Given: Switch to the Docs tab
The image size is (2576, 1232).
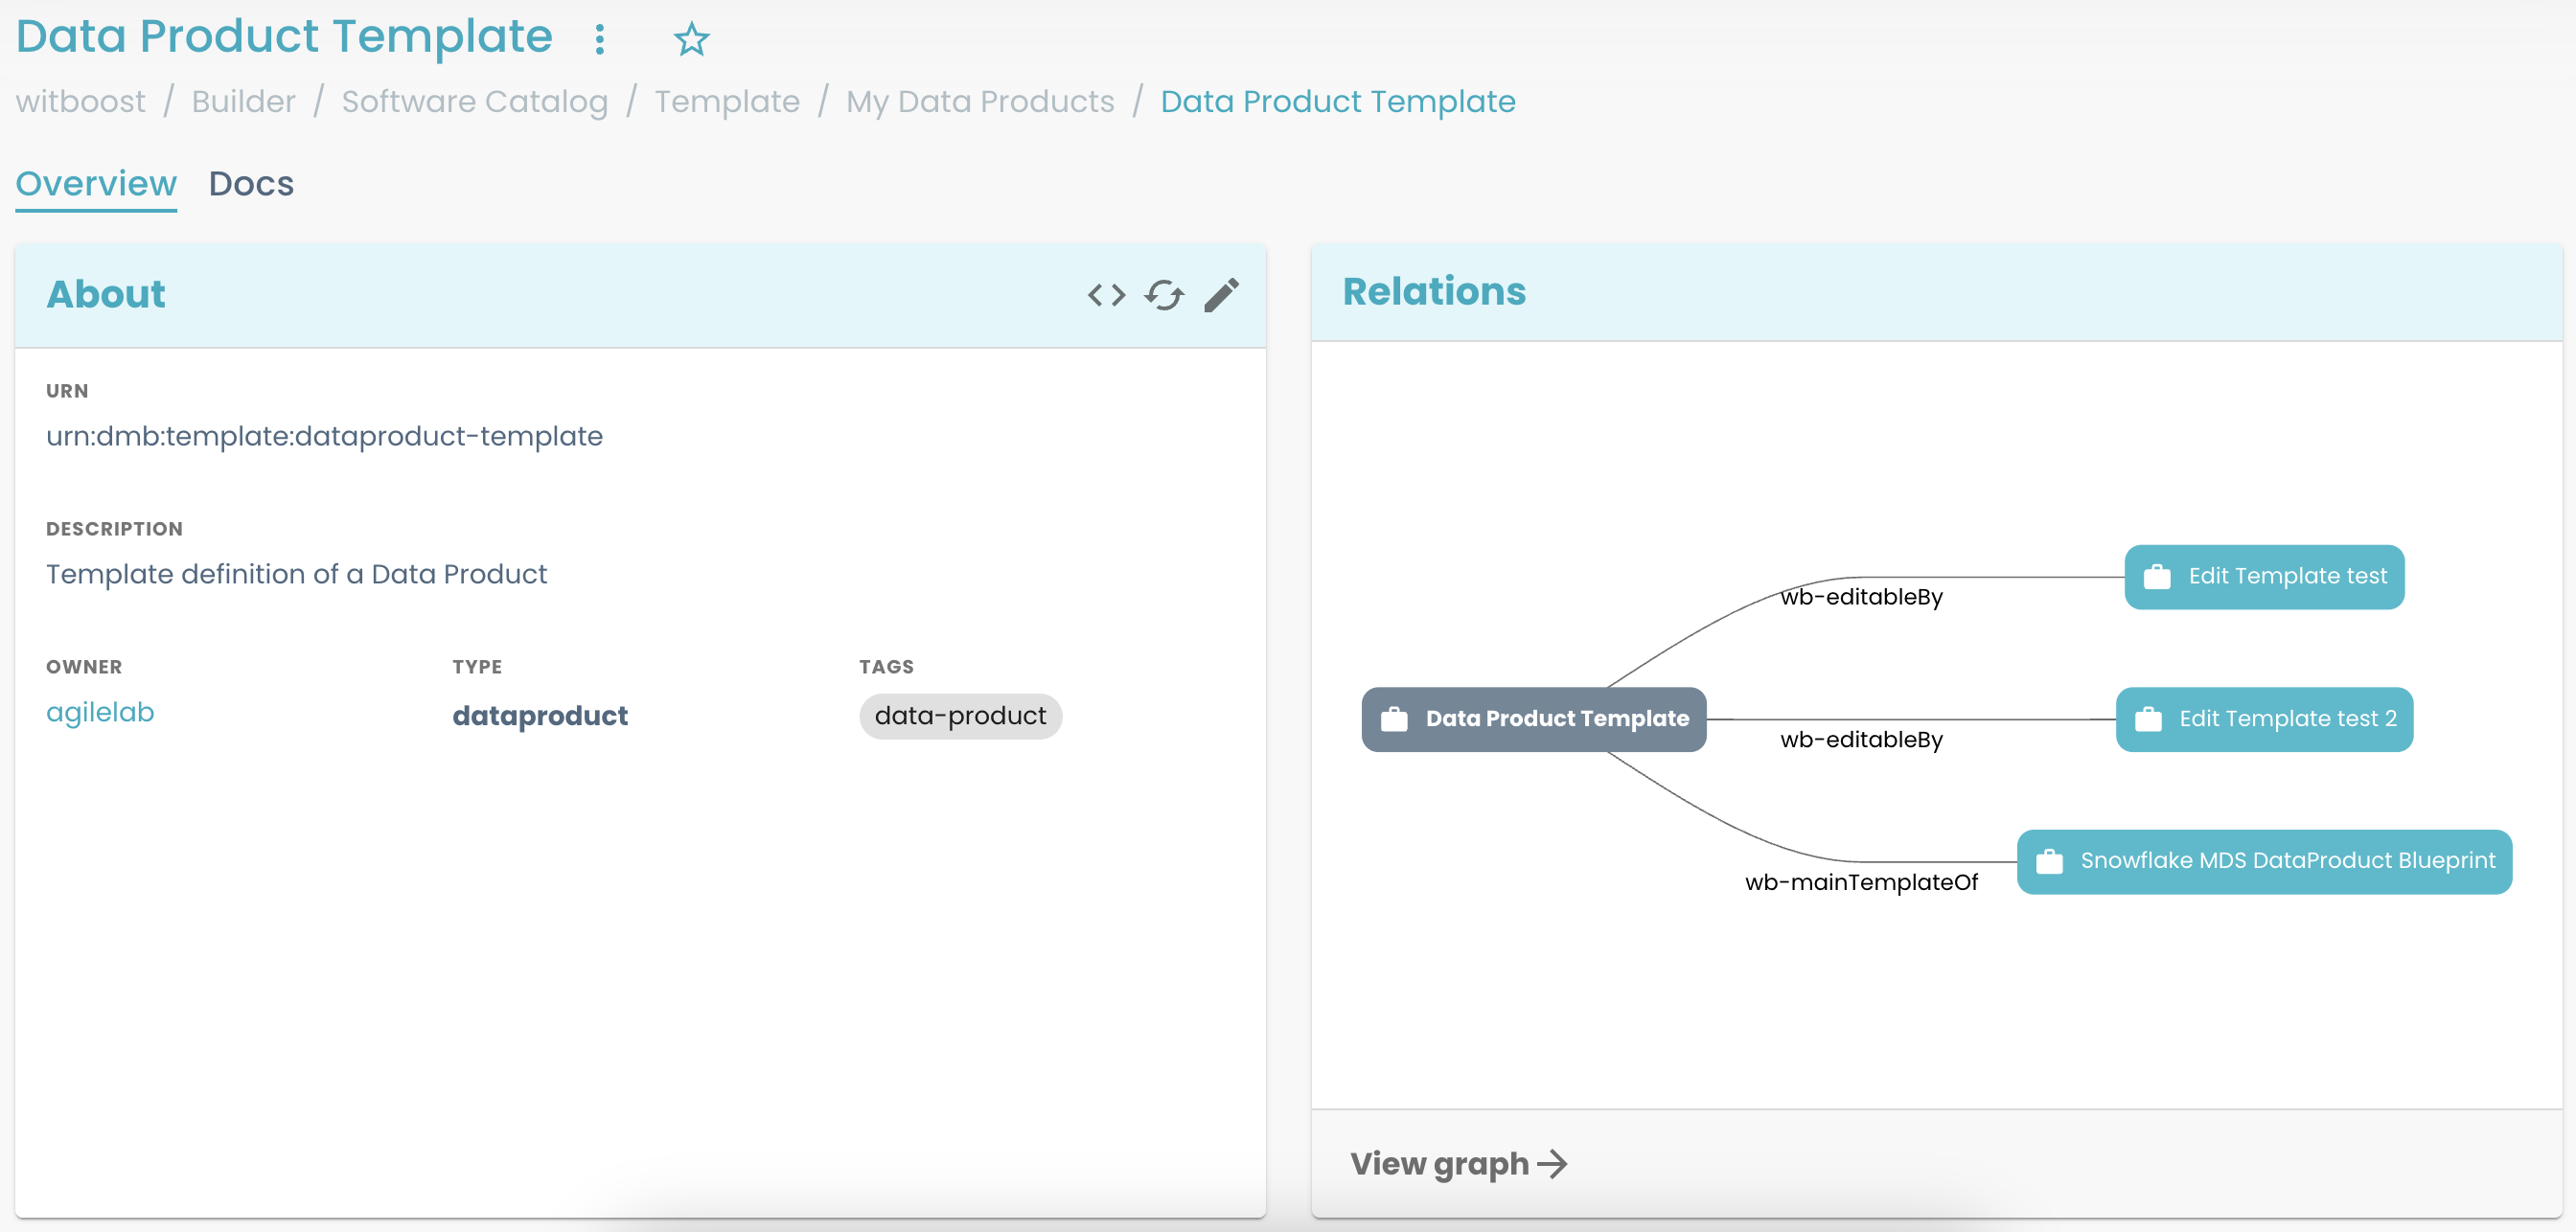Looking at the screenshot, I should 251,184.
